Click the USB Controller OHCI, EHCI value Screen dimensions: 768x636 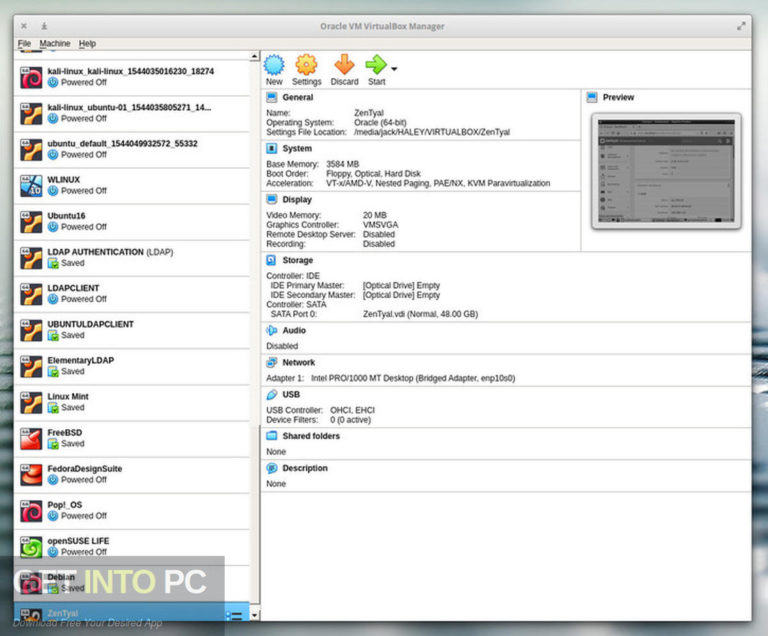[352, 411]
